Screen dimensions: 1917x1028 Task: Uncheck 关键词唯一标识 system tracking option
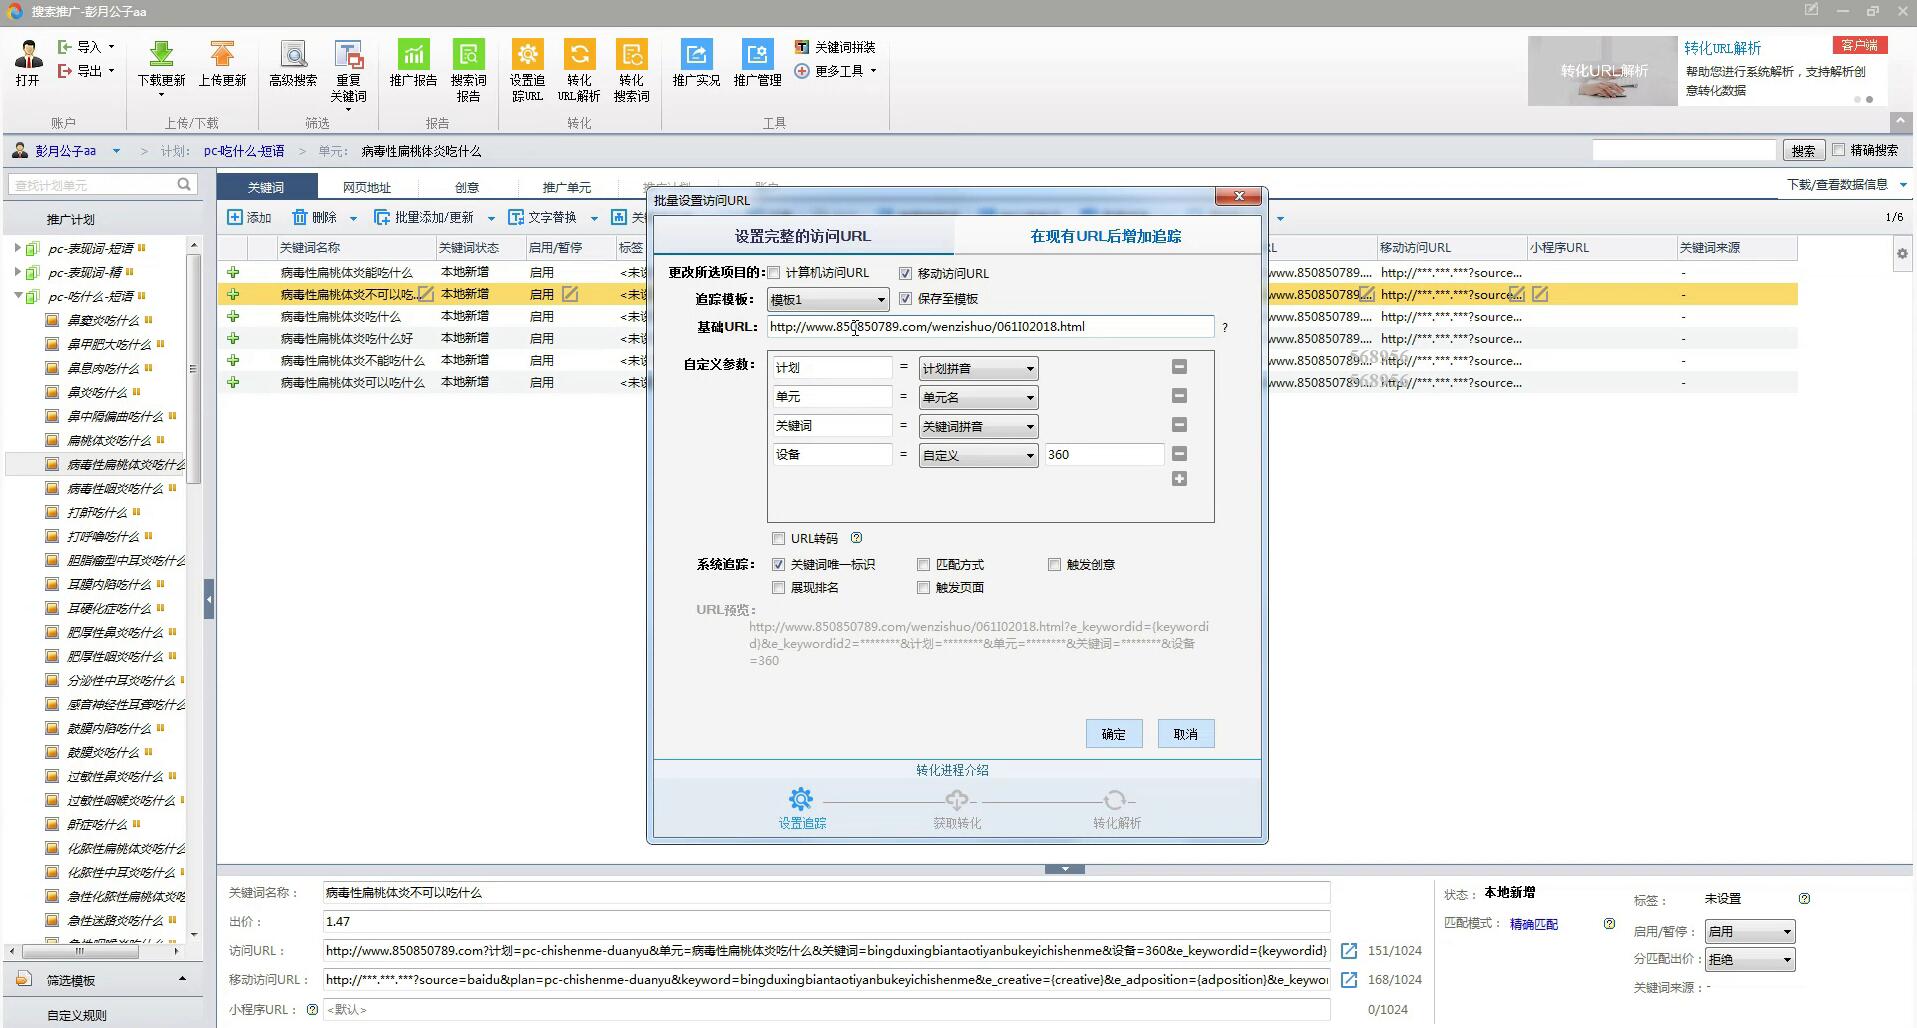pyautogui.click(x=779, y=565)
